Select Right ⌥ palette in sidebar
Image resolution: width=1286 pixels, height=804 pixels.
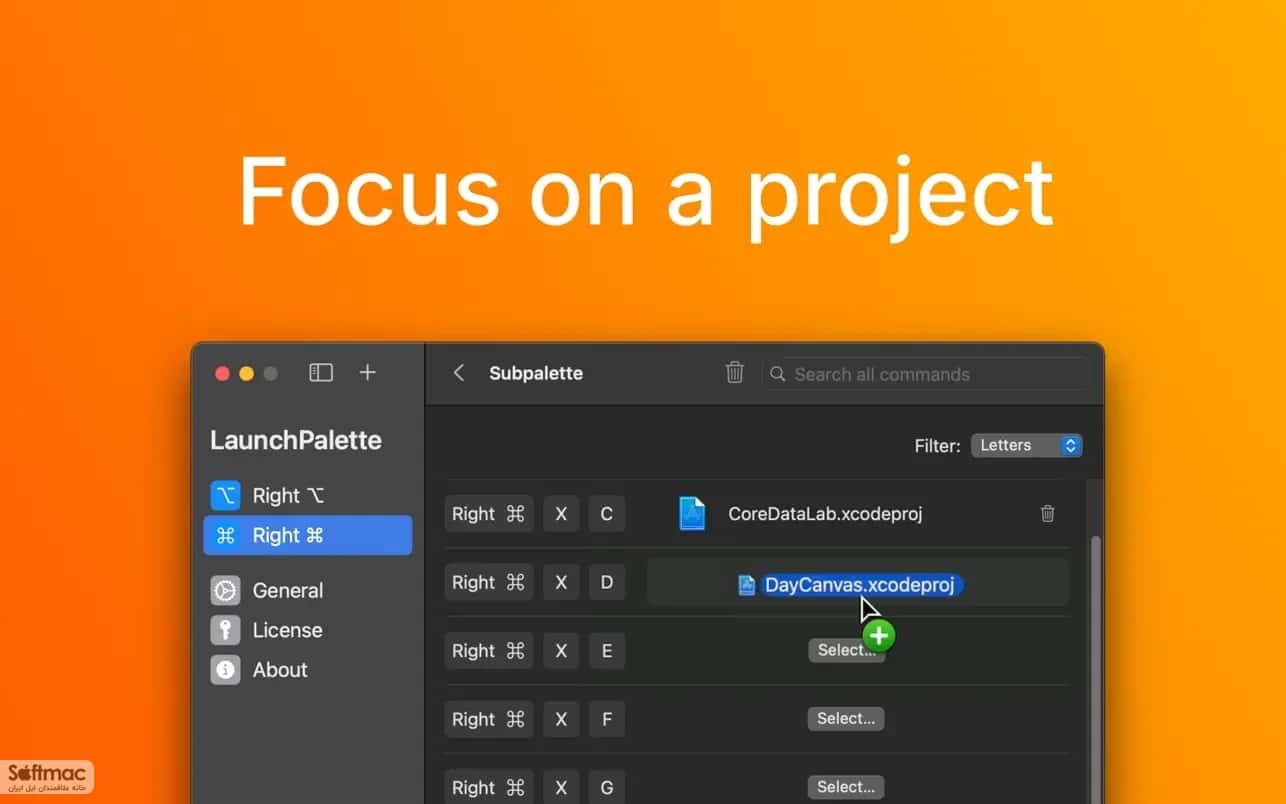307,495
